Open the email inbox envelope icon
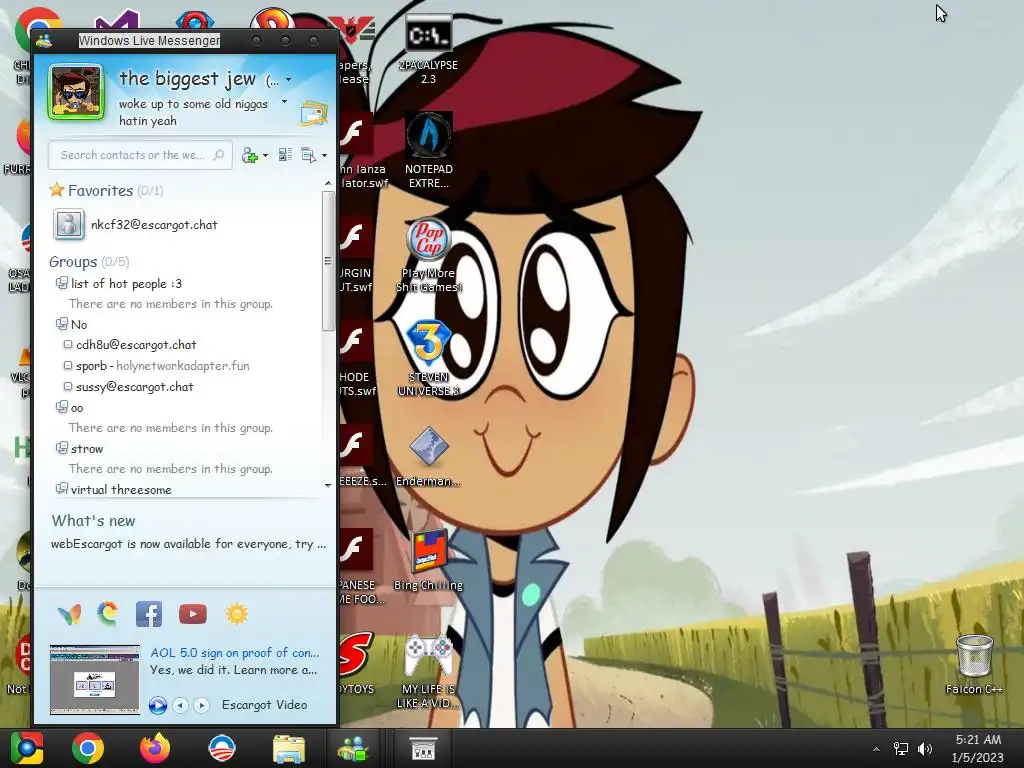1024x768 pixels. (314, 113)
